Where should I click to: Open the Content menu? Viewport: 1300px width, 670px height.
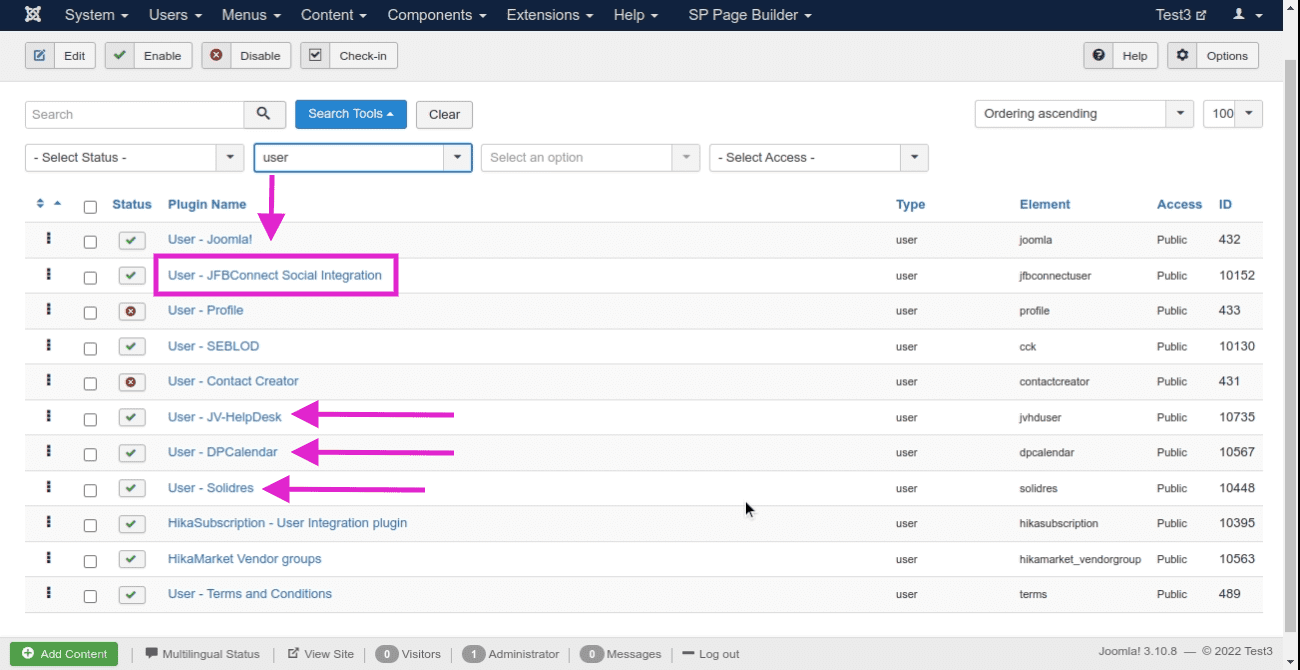click(334, 15)
